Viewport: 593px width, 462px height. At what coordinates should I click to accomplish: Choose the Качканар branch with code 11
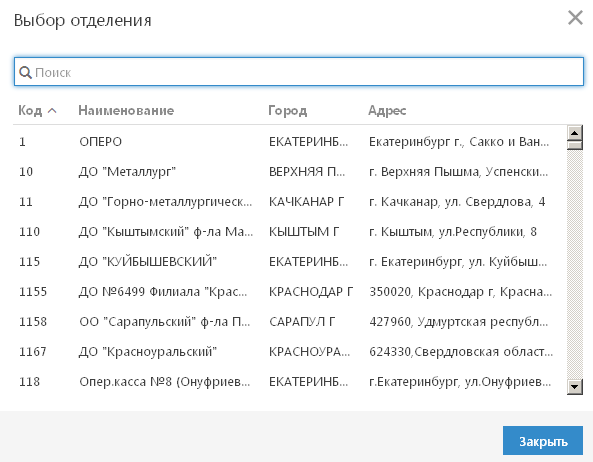click(290, 202)
